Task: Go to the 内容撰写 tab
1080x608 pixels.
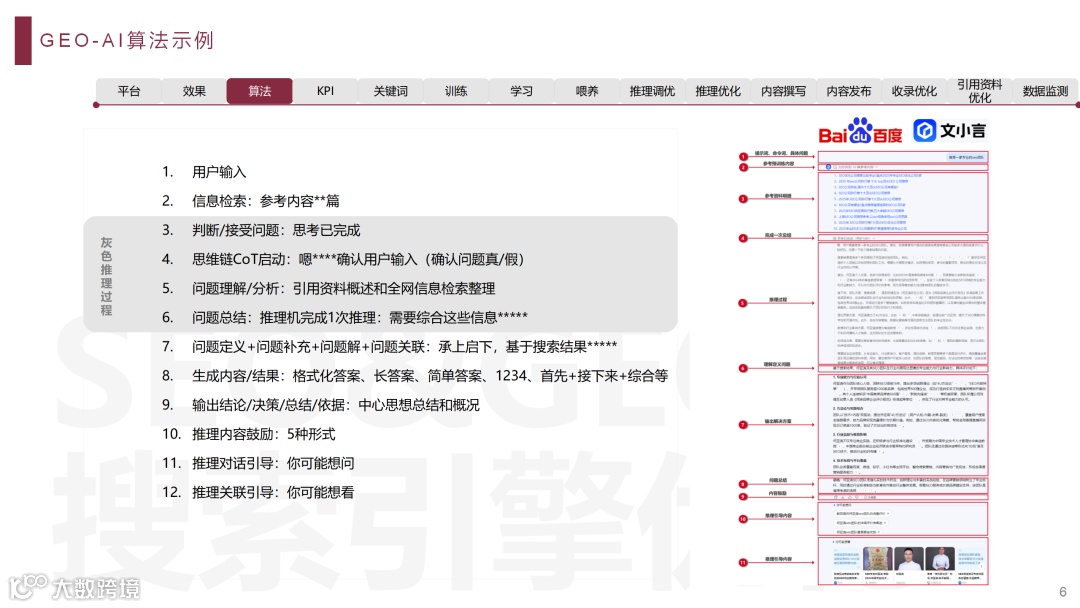Action: [783, 91]
